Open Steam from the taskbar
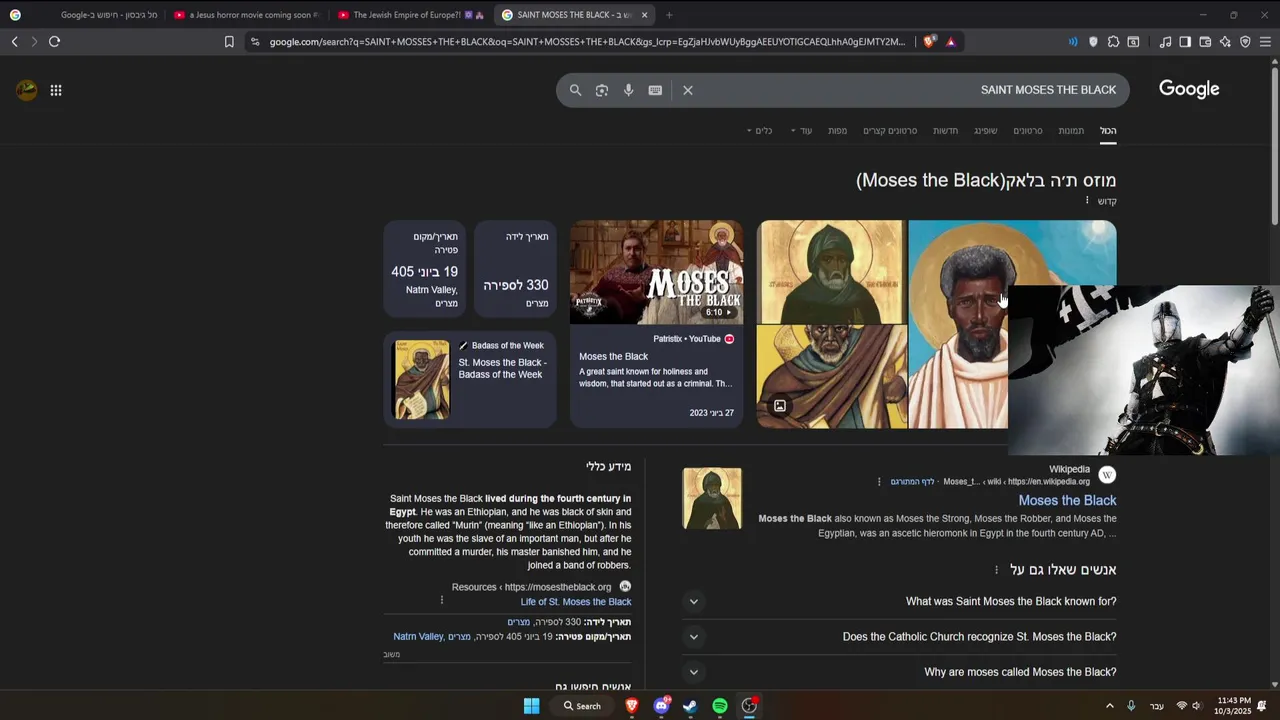 (690, 706)
